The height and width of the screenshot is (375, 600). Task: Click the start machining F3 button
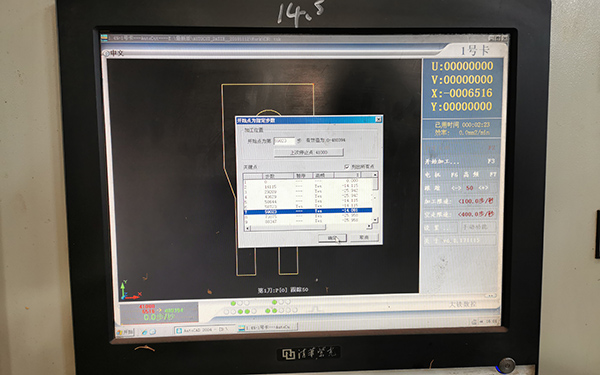460,161
